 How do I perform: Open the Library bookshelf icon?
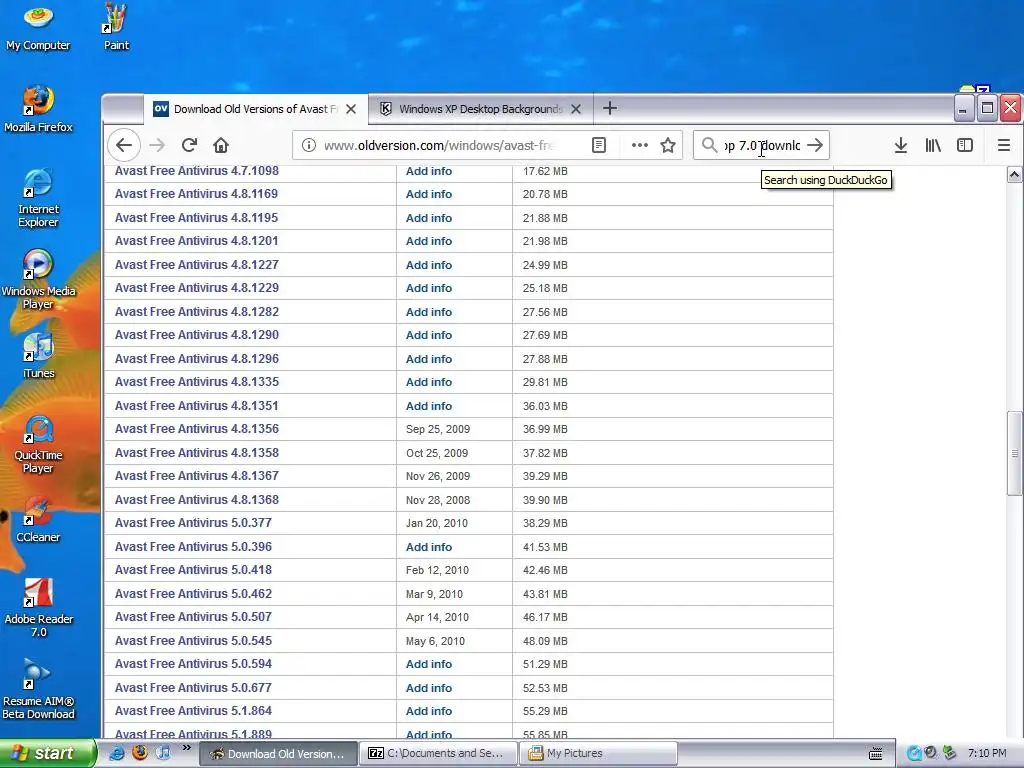933,145
